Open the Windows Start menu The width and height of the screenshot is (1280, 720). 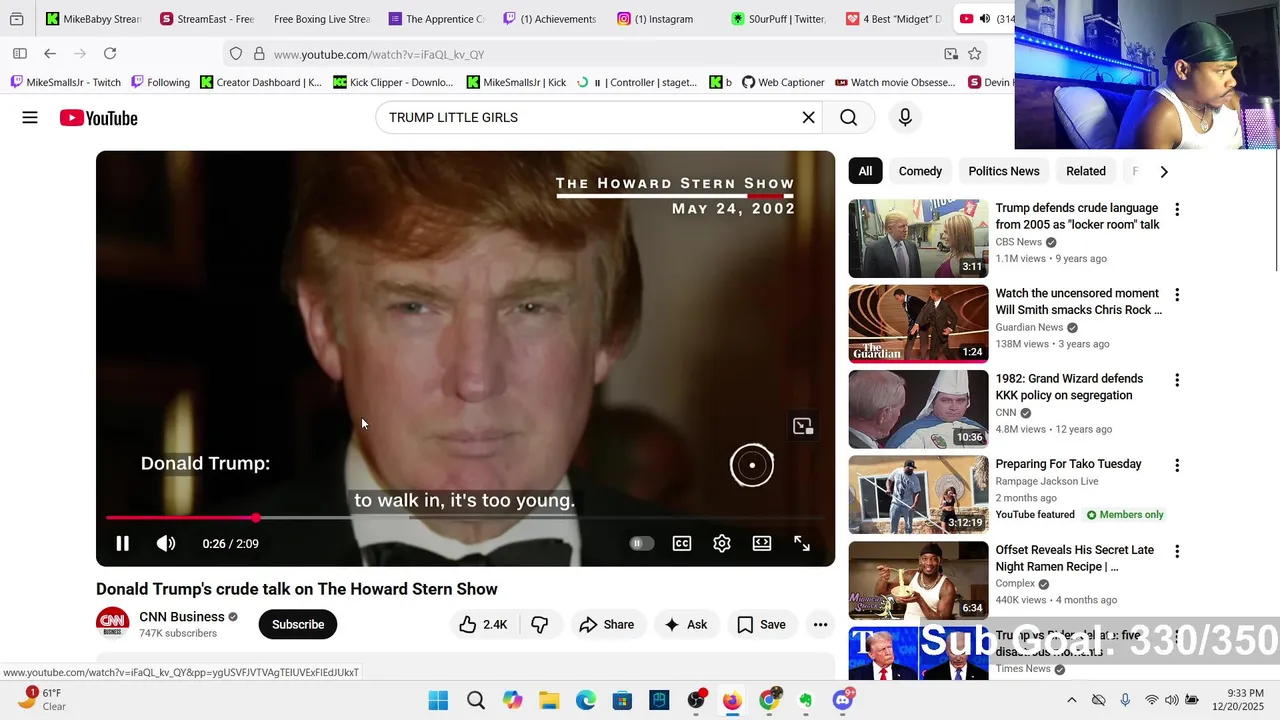point(438,700)
